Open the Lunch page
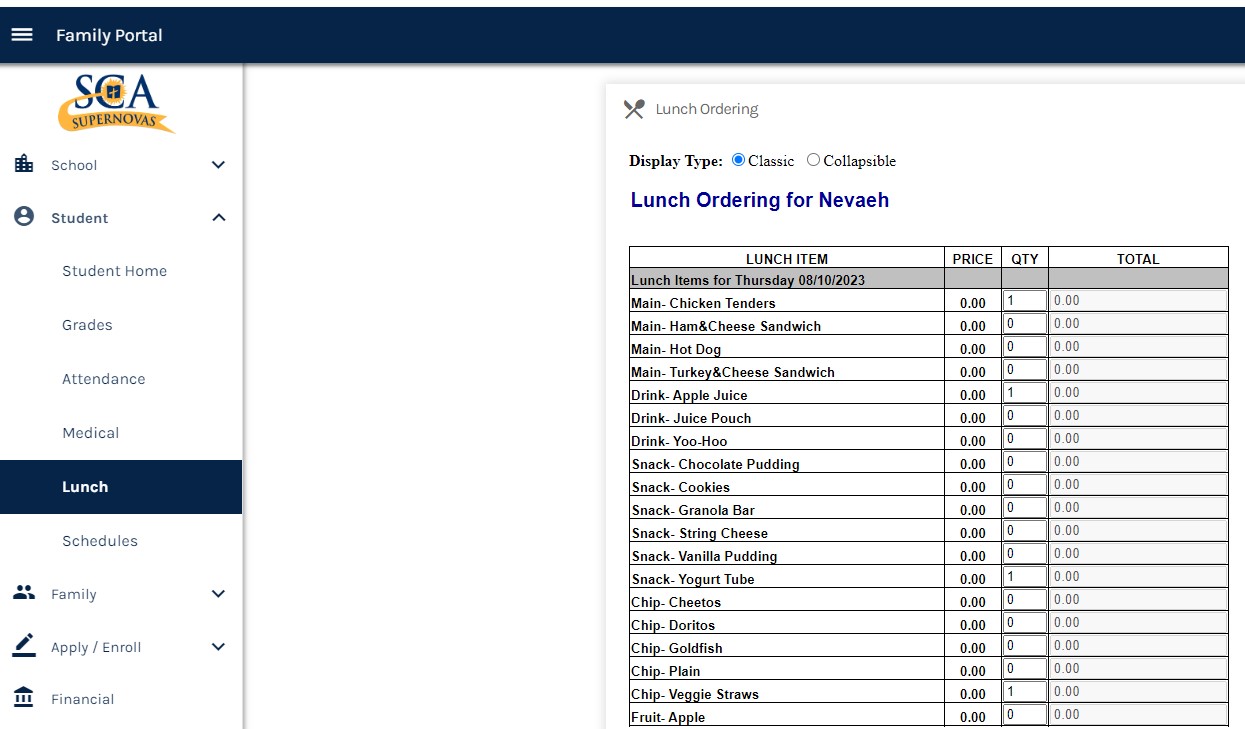Image resolution: width=1245 pixels, height=729 pixels. point(121,487)
